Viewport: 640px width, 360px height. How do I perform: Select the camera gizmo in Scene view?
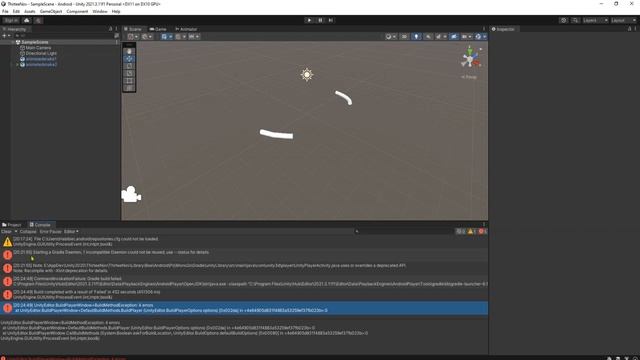click(131, 195)
